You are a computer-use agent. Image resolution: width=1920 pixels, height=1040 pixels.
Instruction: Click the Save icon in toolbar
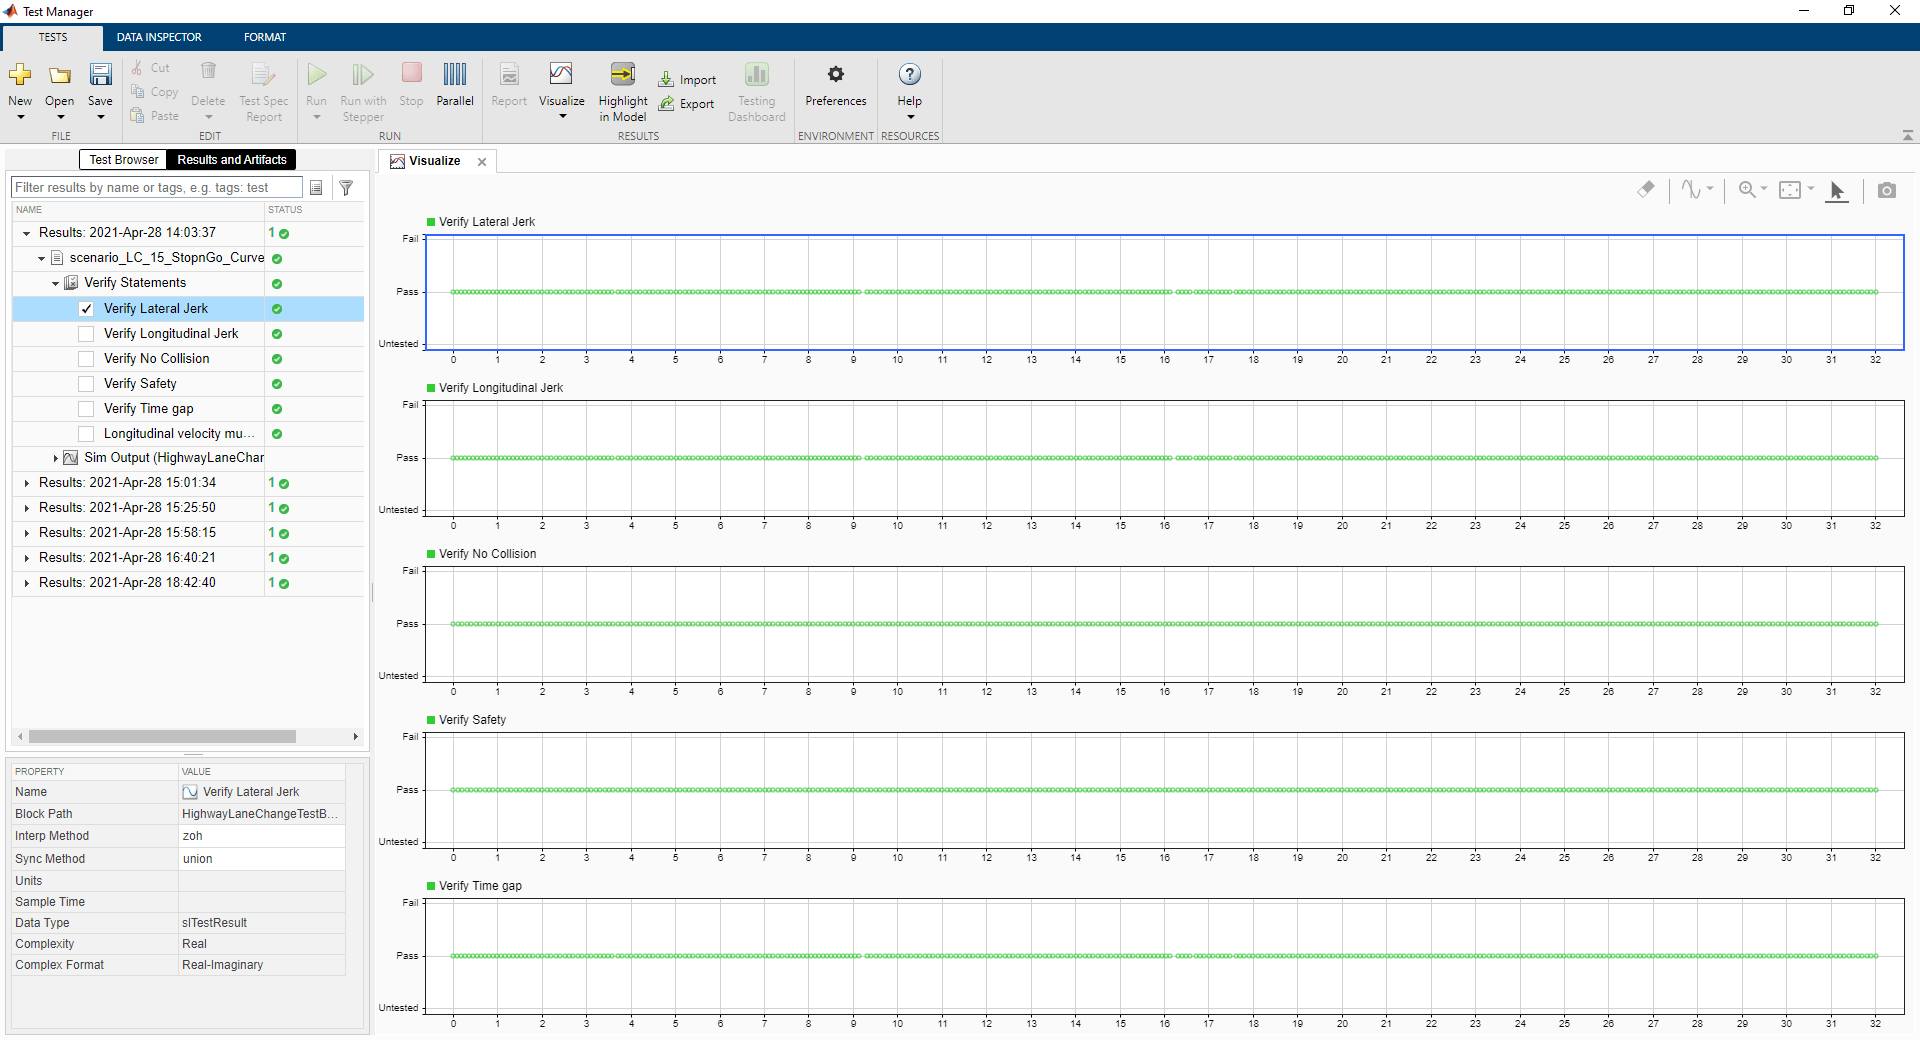(x=100, y=75)
